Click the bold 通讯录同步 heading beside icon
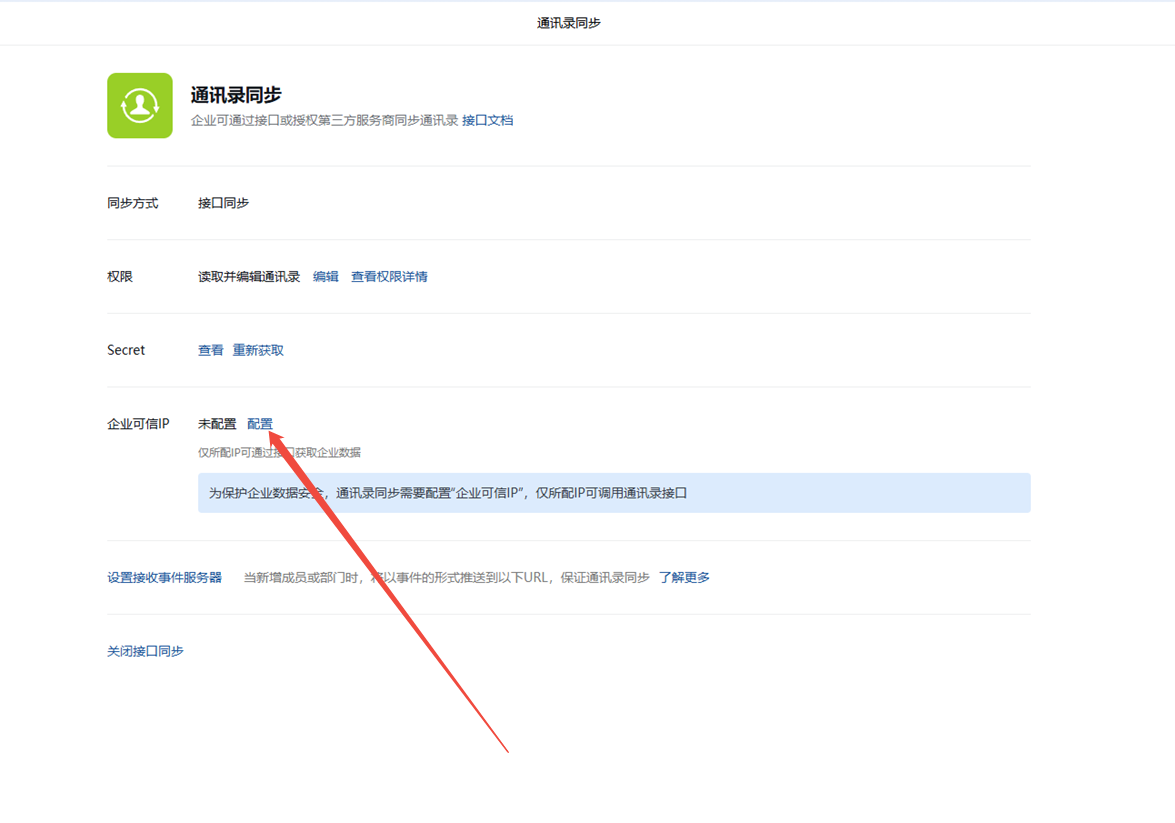Image resolution: width=1175 pixels, height=823 pixels. click(236, 95)
